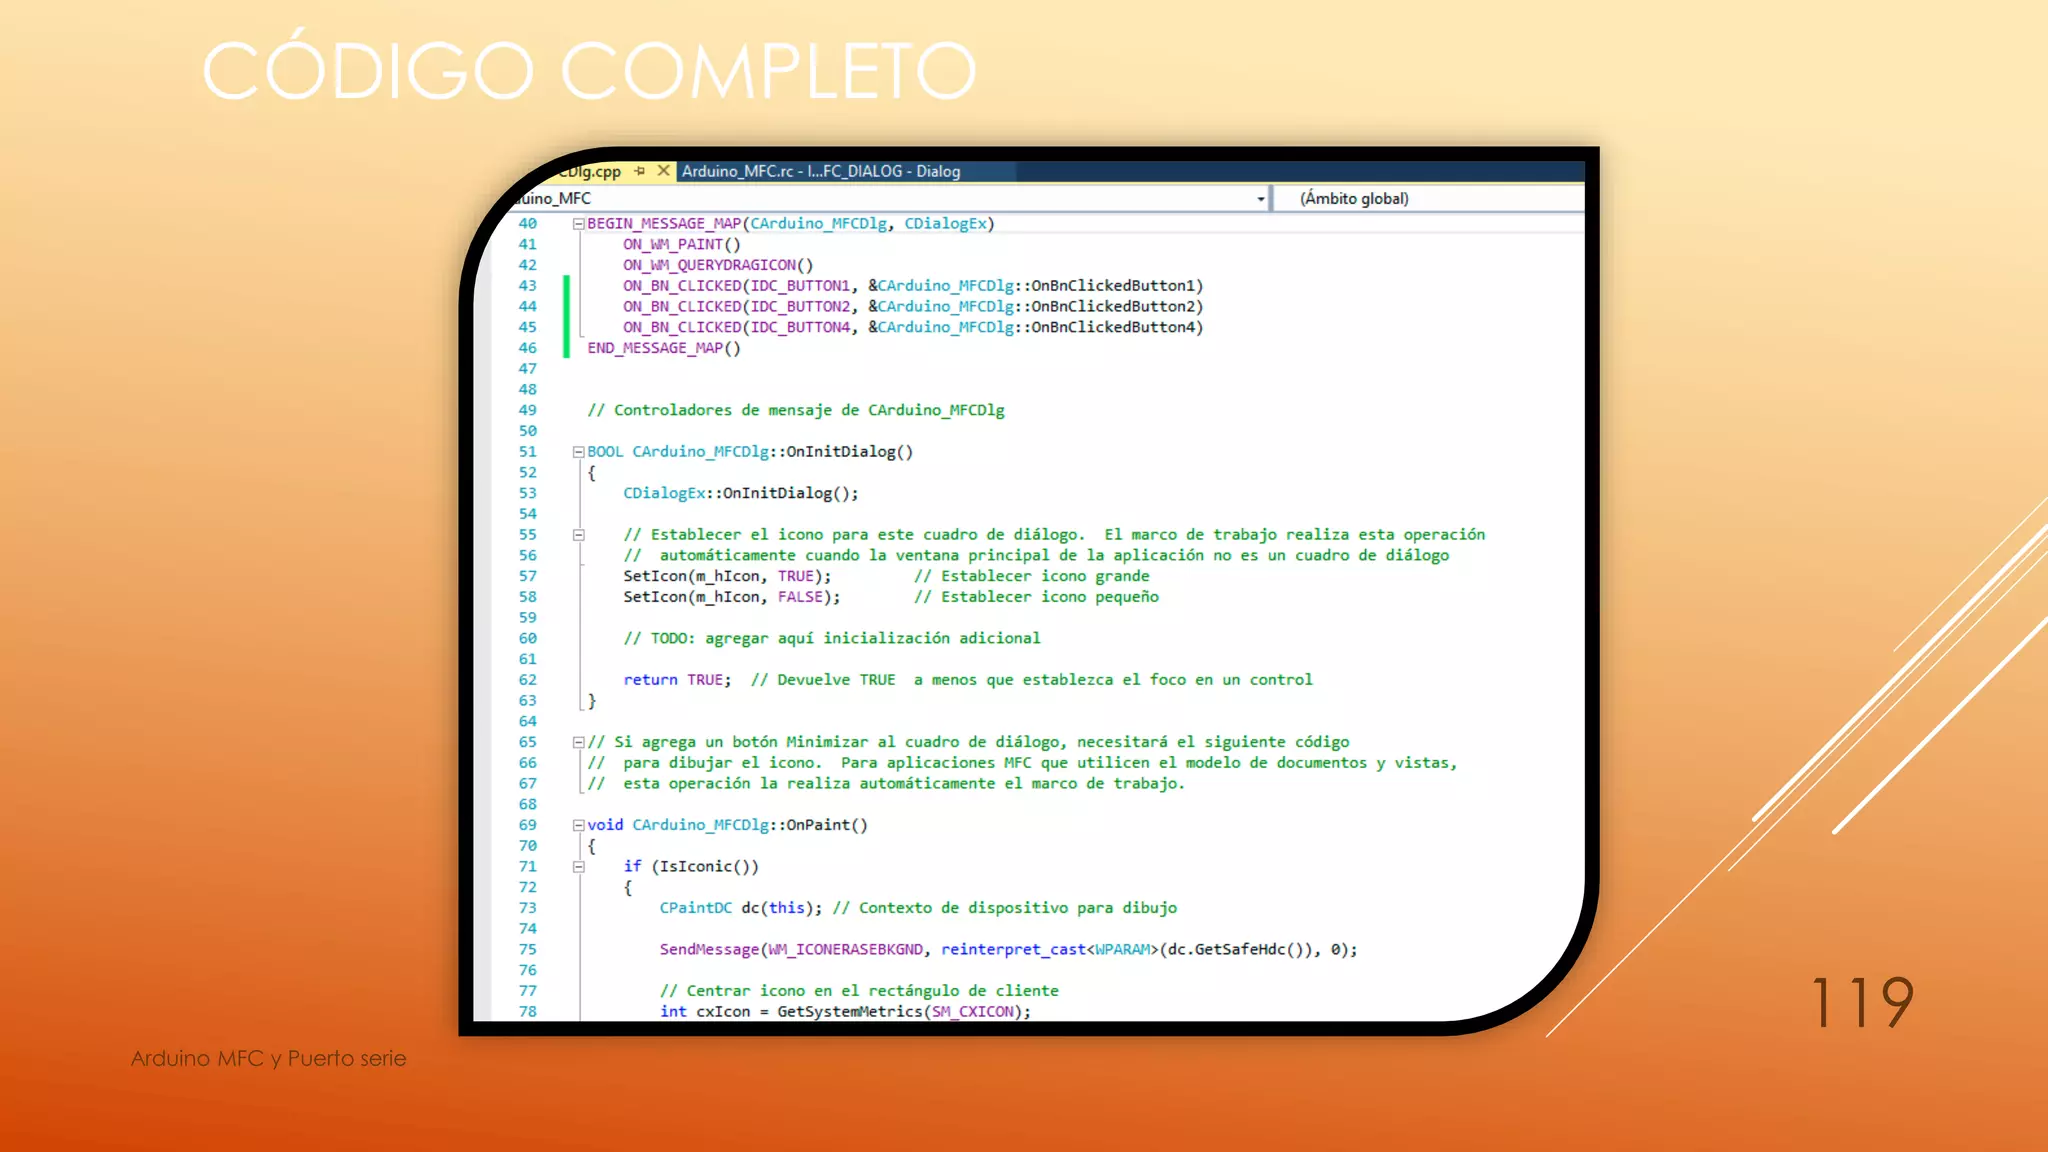Click line number 47 in the margin
Image resolution: width=2048 pixels, height=1152 pixels.
[x=528, y=369]
